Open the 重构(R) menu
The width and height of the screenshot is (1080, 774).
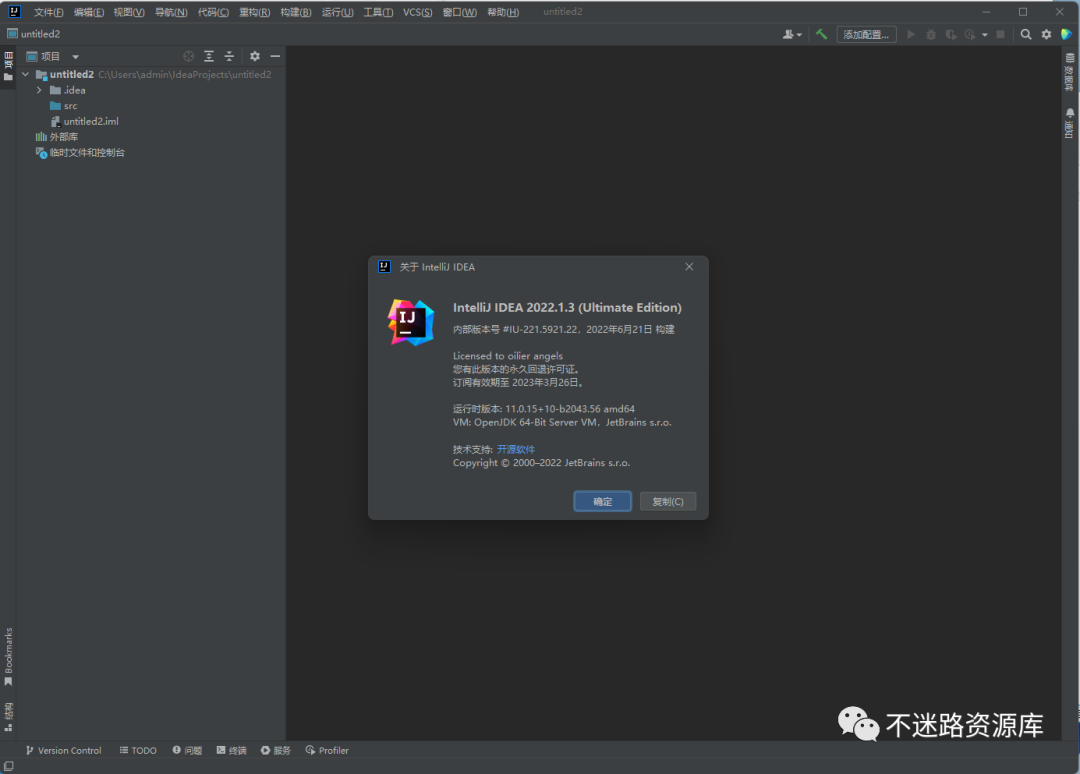click(x=254, y=12)
